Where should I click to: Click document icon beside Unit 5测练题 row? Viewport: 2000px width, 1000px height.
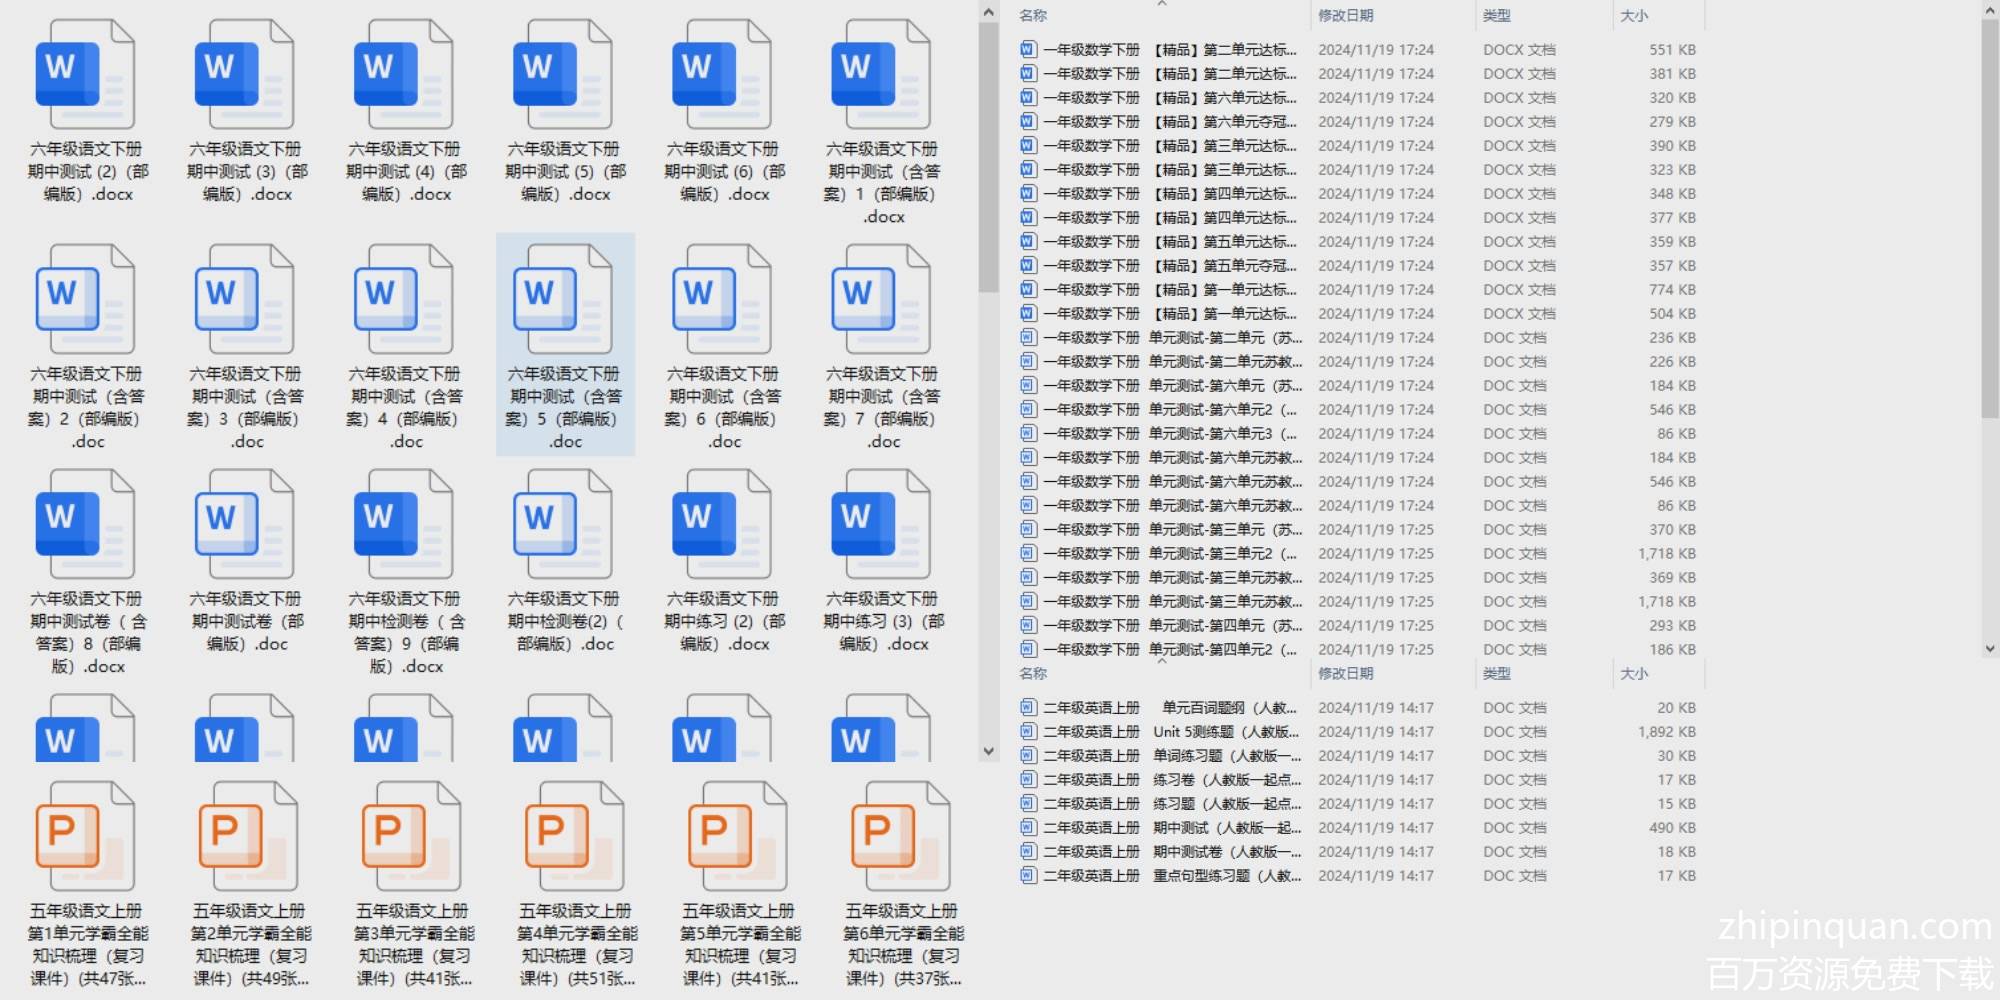(1027, 732)
